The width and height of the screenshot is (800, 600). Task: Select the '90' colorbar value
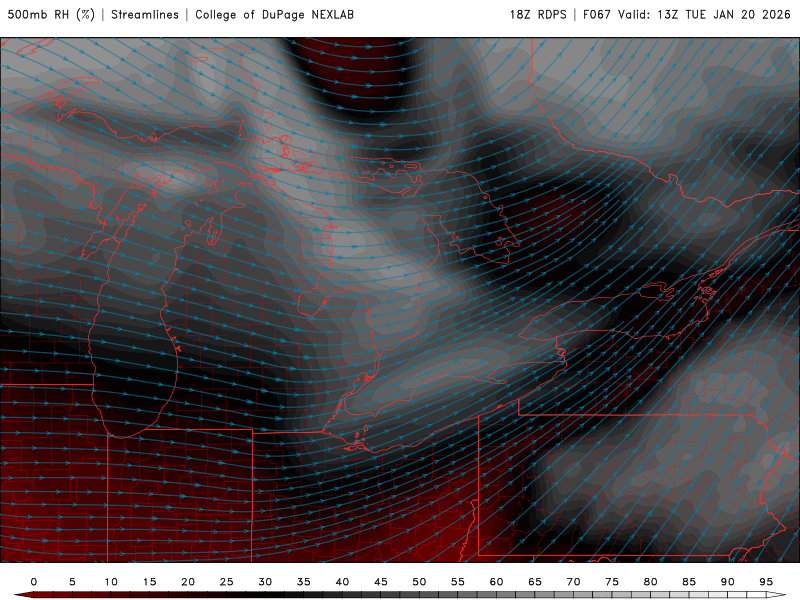[728, 582]
